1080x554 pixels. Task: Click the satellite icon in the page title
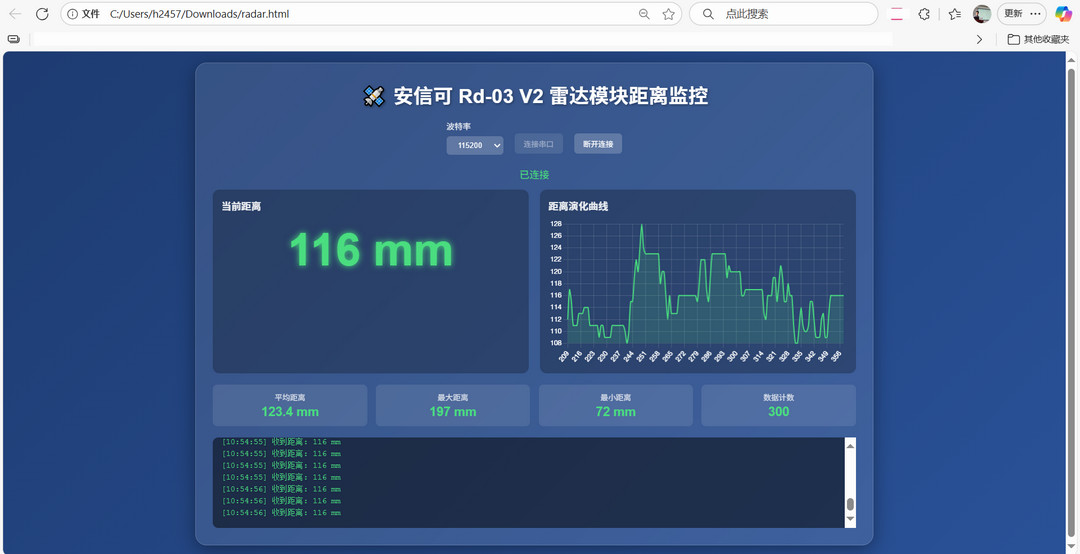coord(373,96)
